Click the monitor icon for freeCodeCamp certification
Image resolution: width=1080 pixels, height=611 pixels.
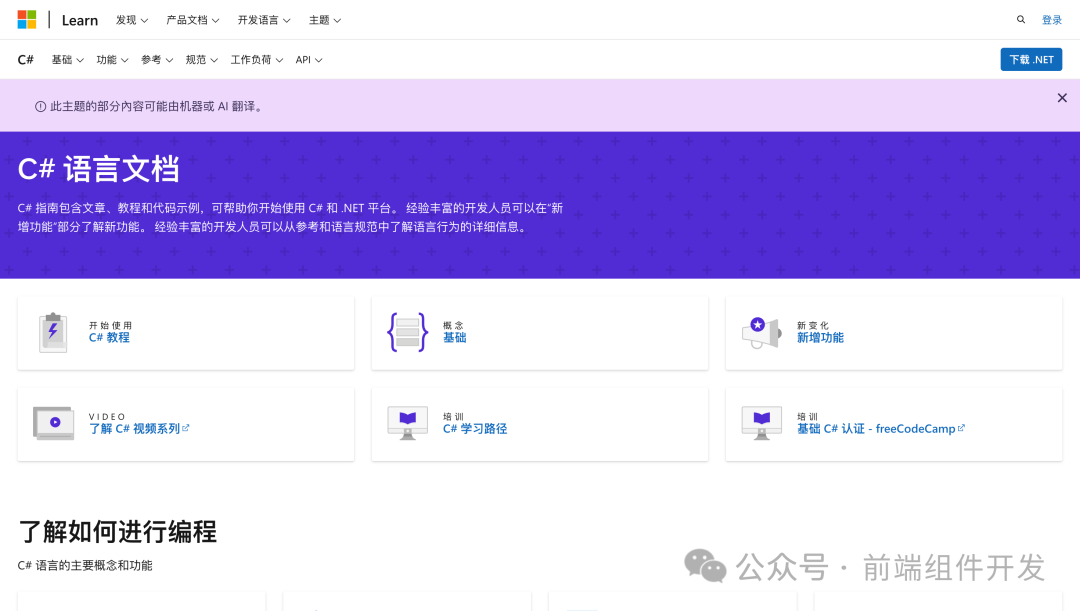tap(762, 423)
